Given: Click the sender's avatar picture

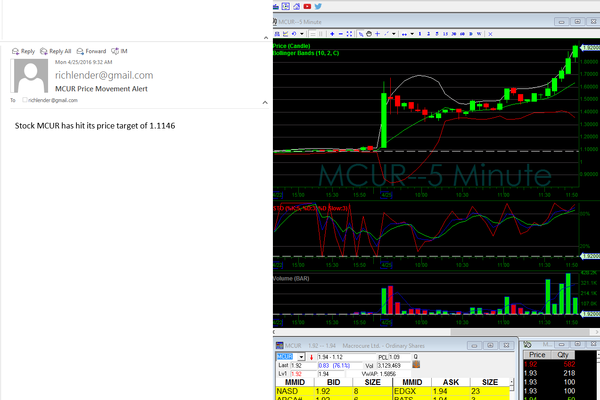Looking at the screenshot, I should tap(28, 77).
